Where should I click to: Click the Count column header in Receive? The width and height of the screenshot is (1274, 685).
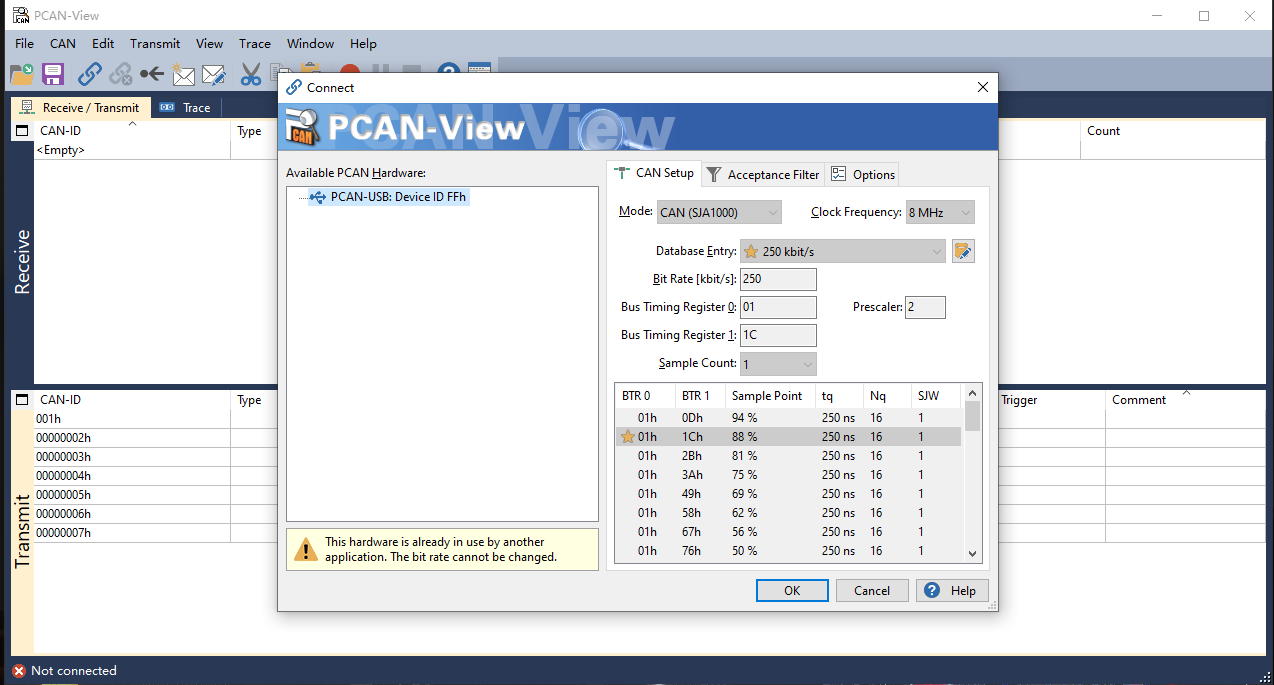point(1104,131)
